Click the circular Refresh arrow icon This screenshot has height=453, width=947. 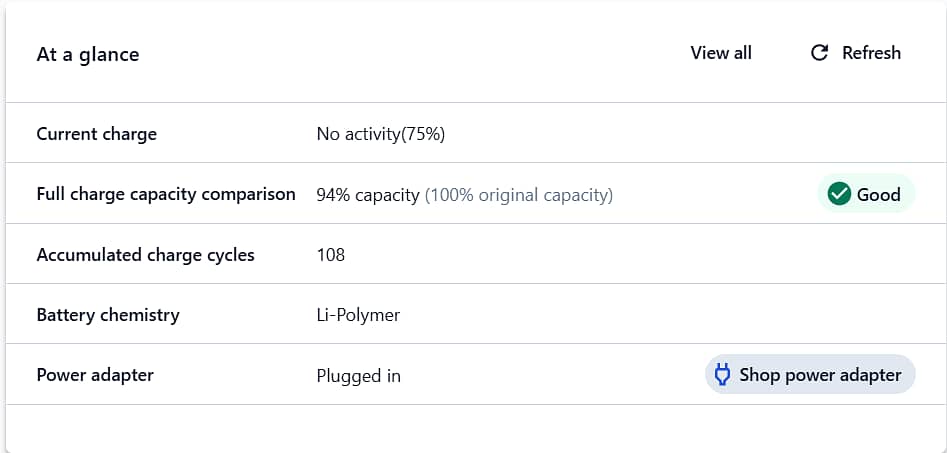point(819,53)
